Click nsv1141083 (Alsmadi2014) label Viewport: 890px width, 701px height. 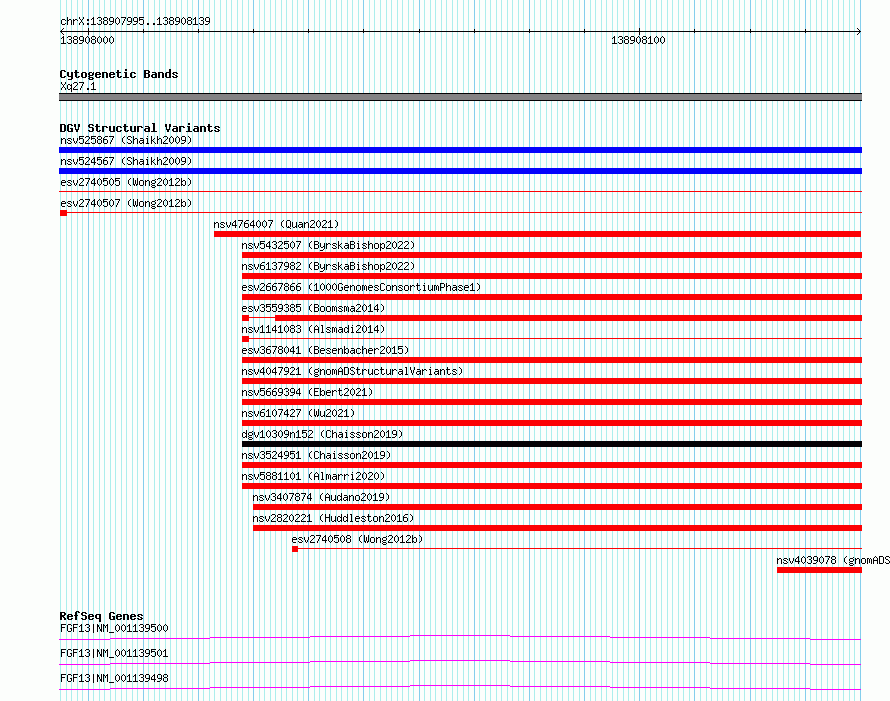(313, 329)
